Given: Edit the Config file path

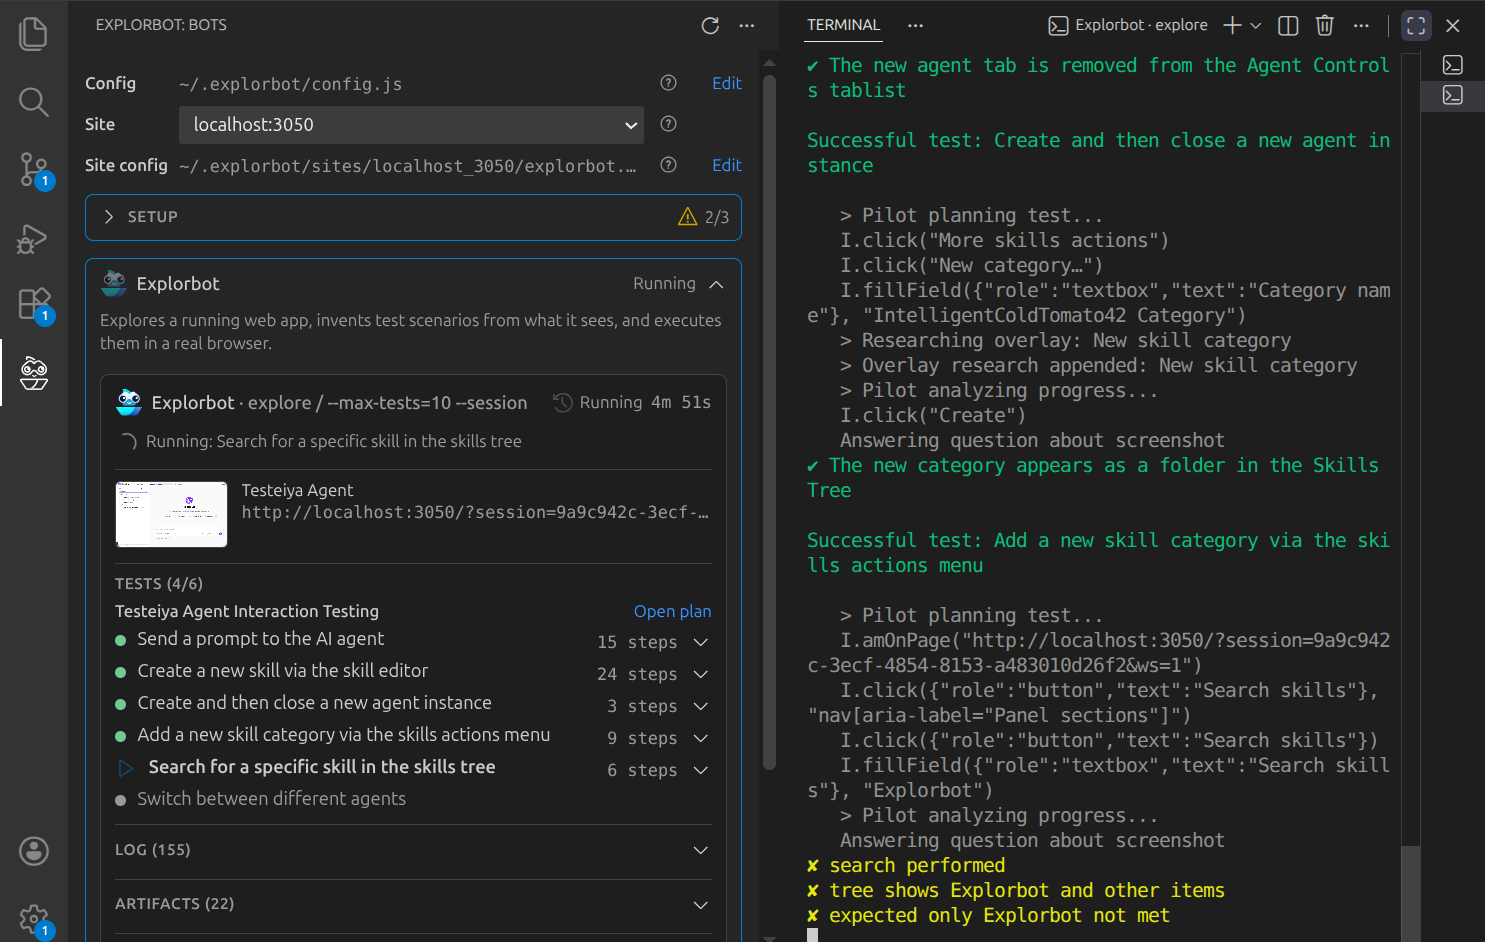Looking at the screenshot, I should [x=727, y=83].
